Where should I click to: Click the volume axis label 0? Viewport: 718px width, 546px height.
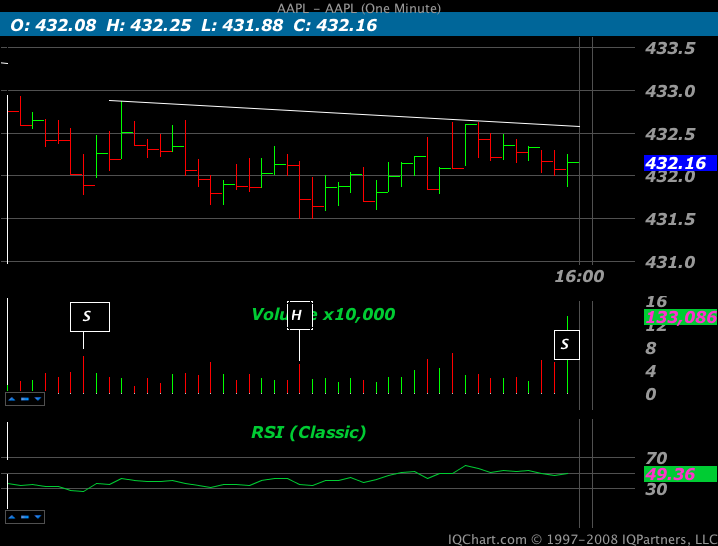[651, 394]
